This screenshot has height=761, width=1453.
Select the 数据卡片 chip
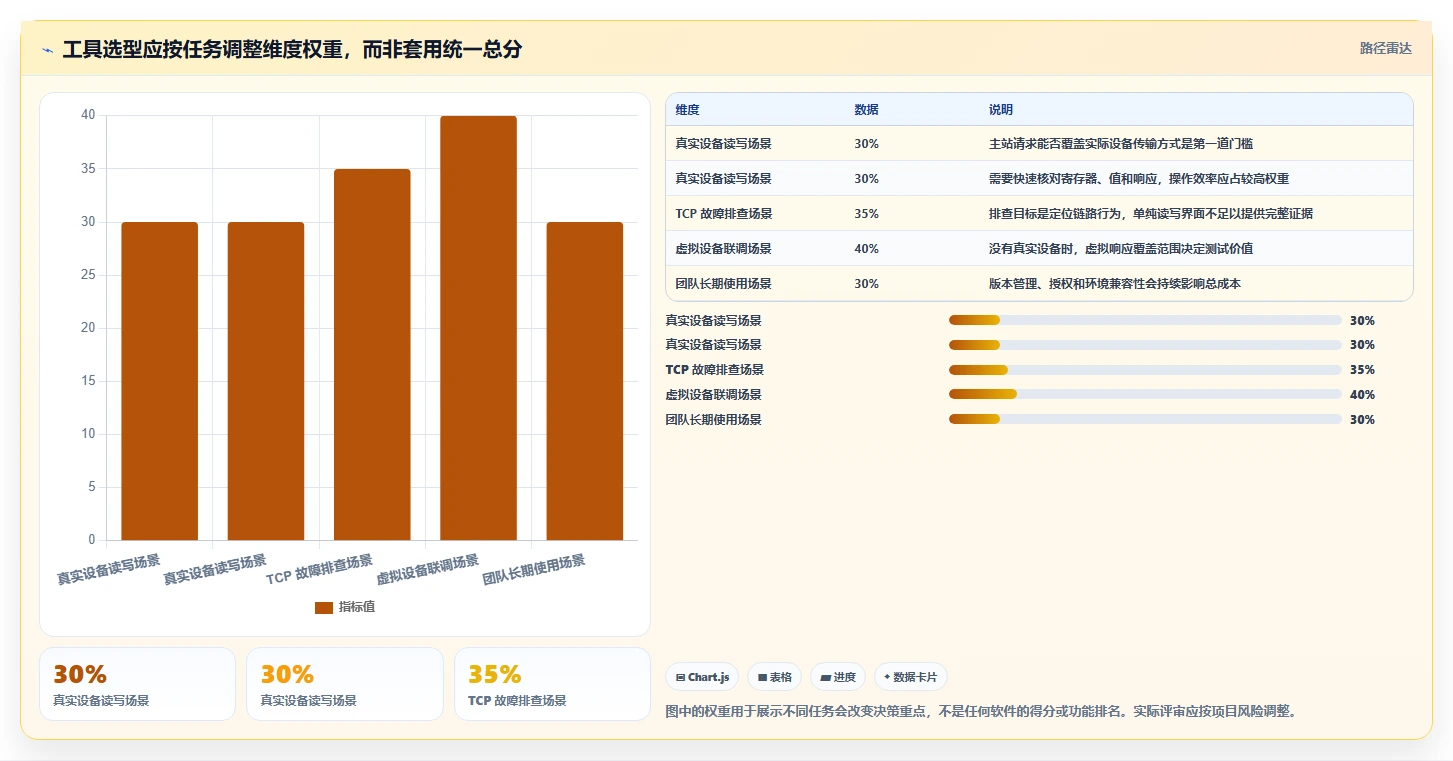(910, 677)
